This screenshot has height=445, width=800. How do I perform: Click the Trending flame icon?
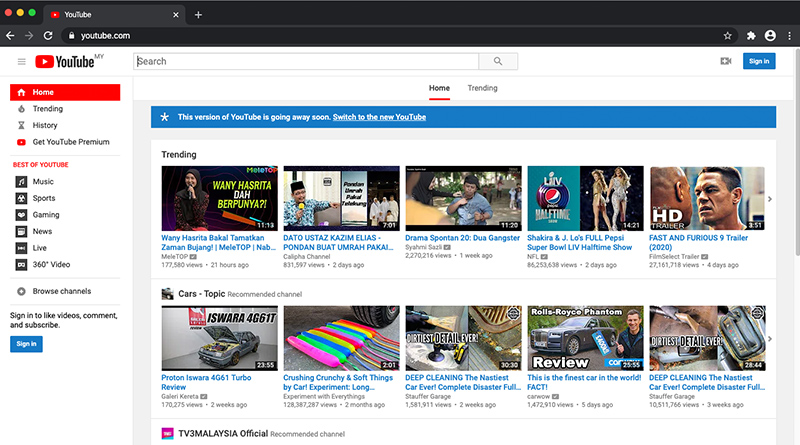(21, 109)
